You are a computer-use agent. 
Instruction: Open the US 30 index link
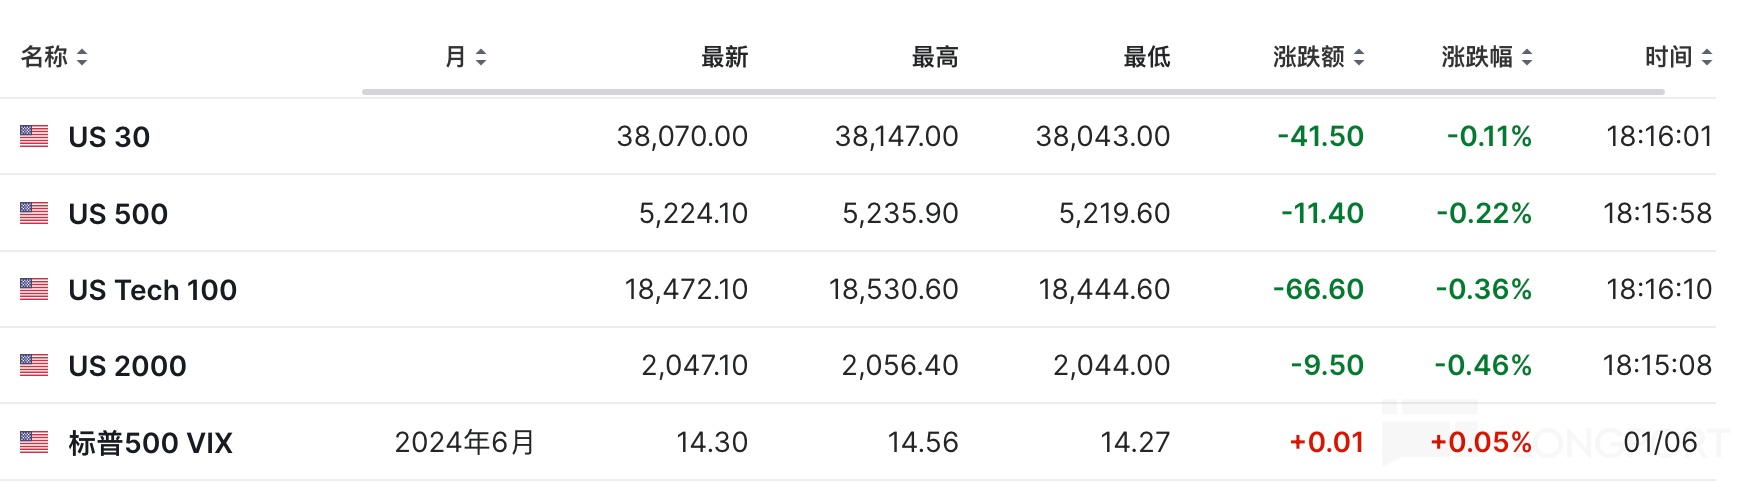click(x=109, y=137)
